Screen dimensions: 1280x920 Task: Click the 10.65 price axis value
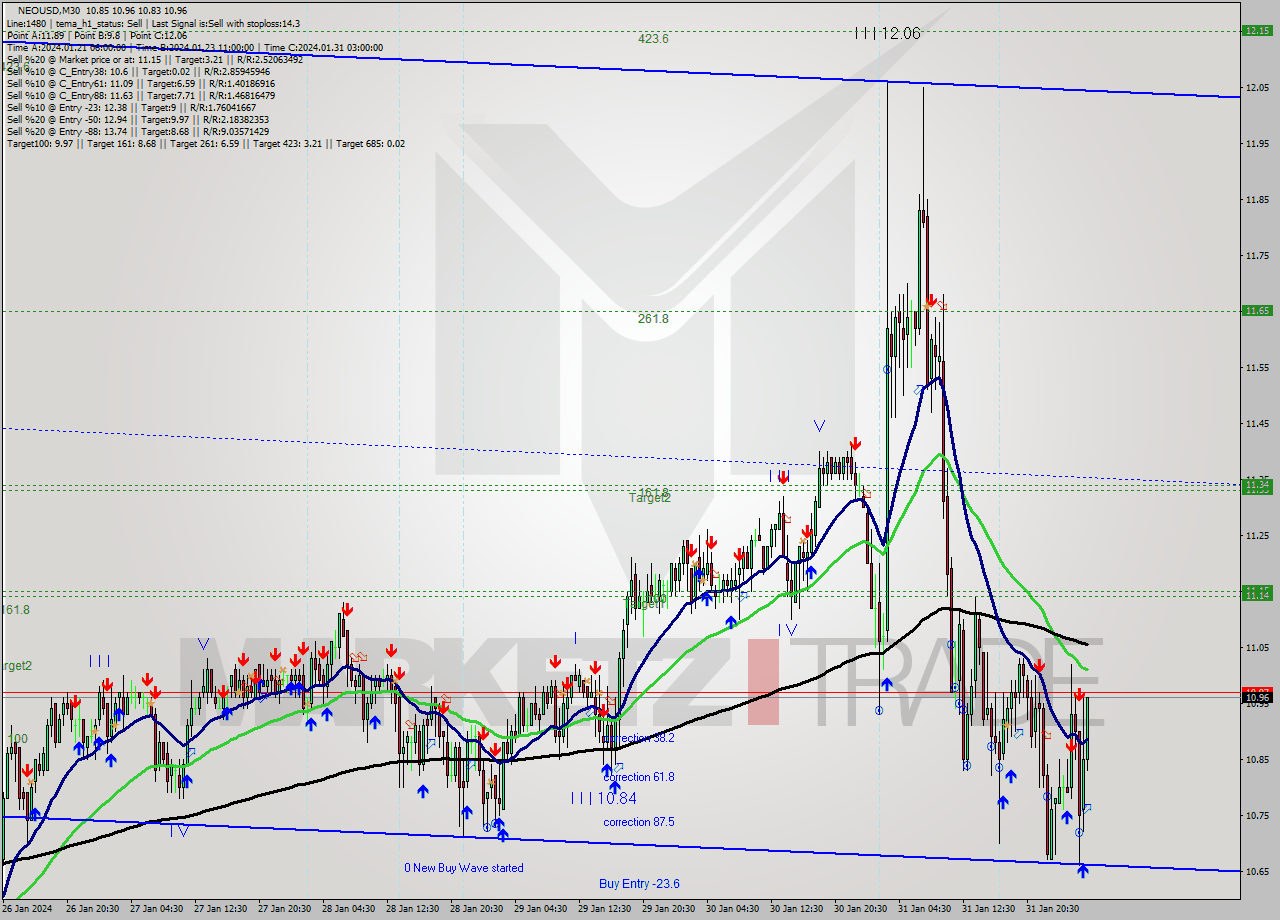point(1256,872)
